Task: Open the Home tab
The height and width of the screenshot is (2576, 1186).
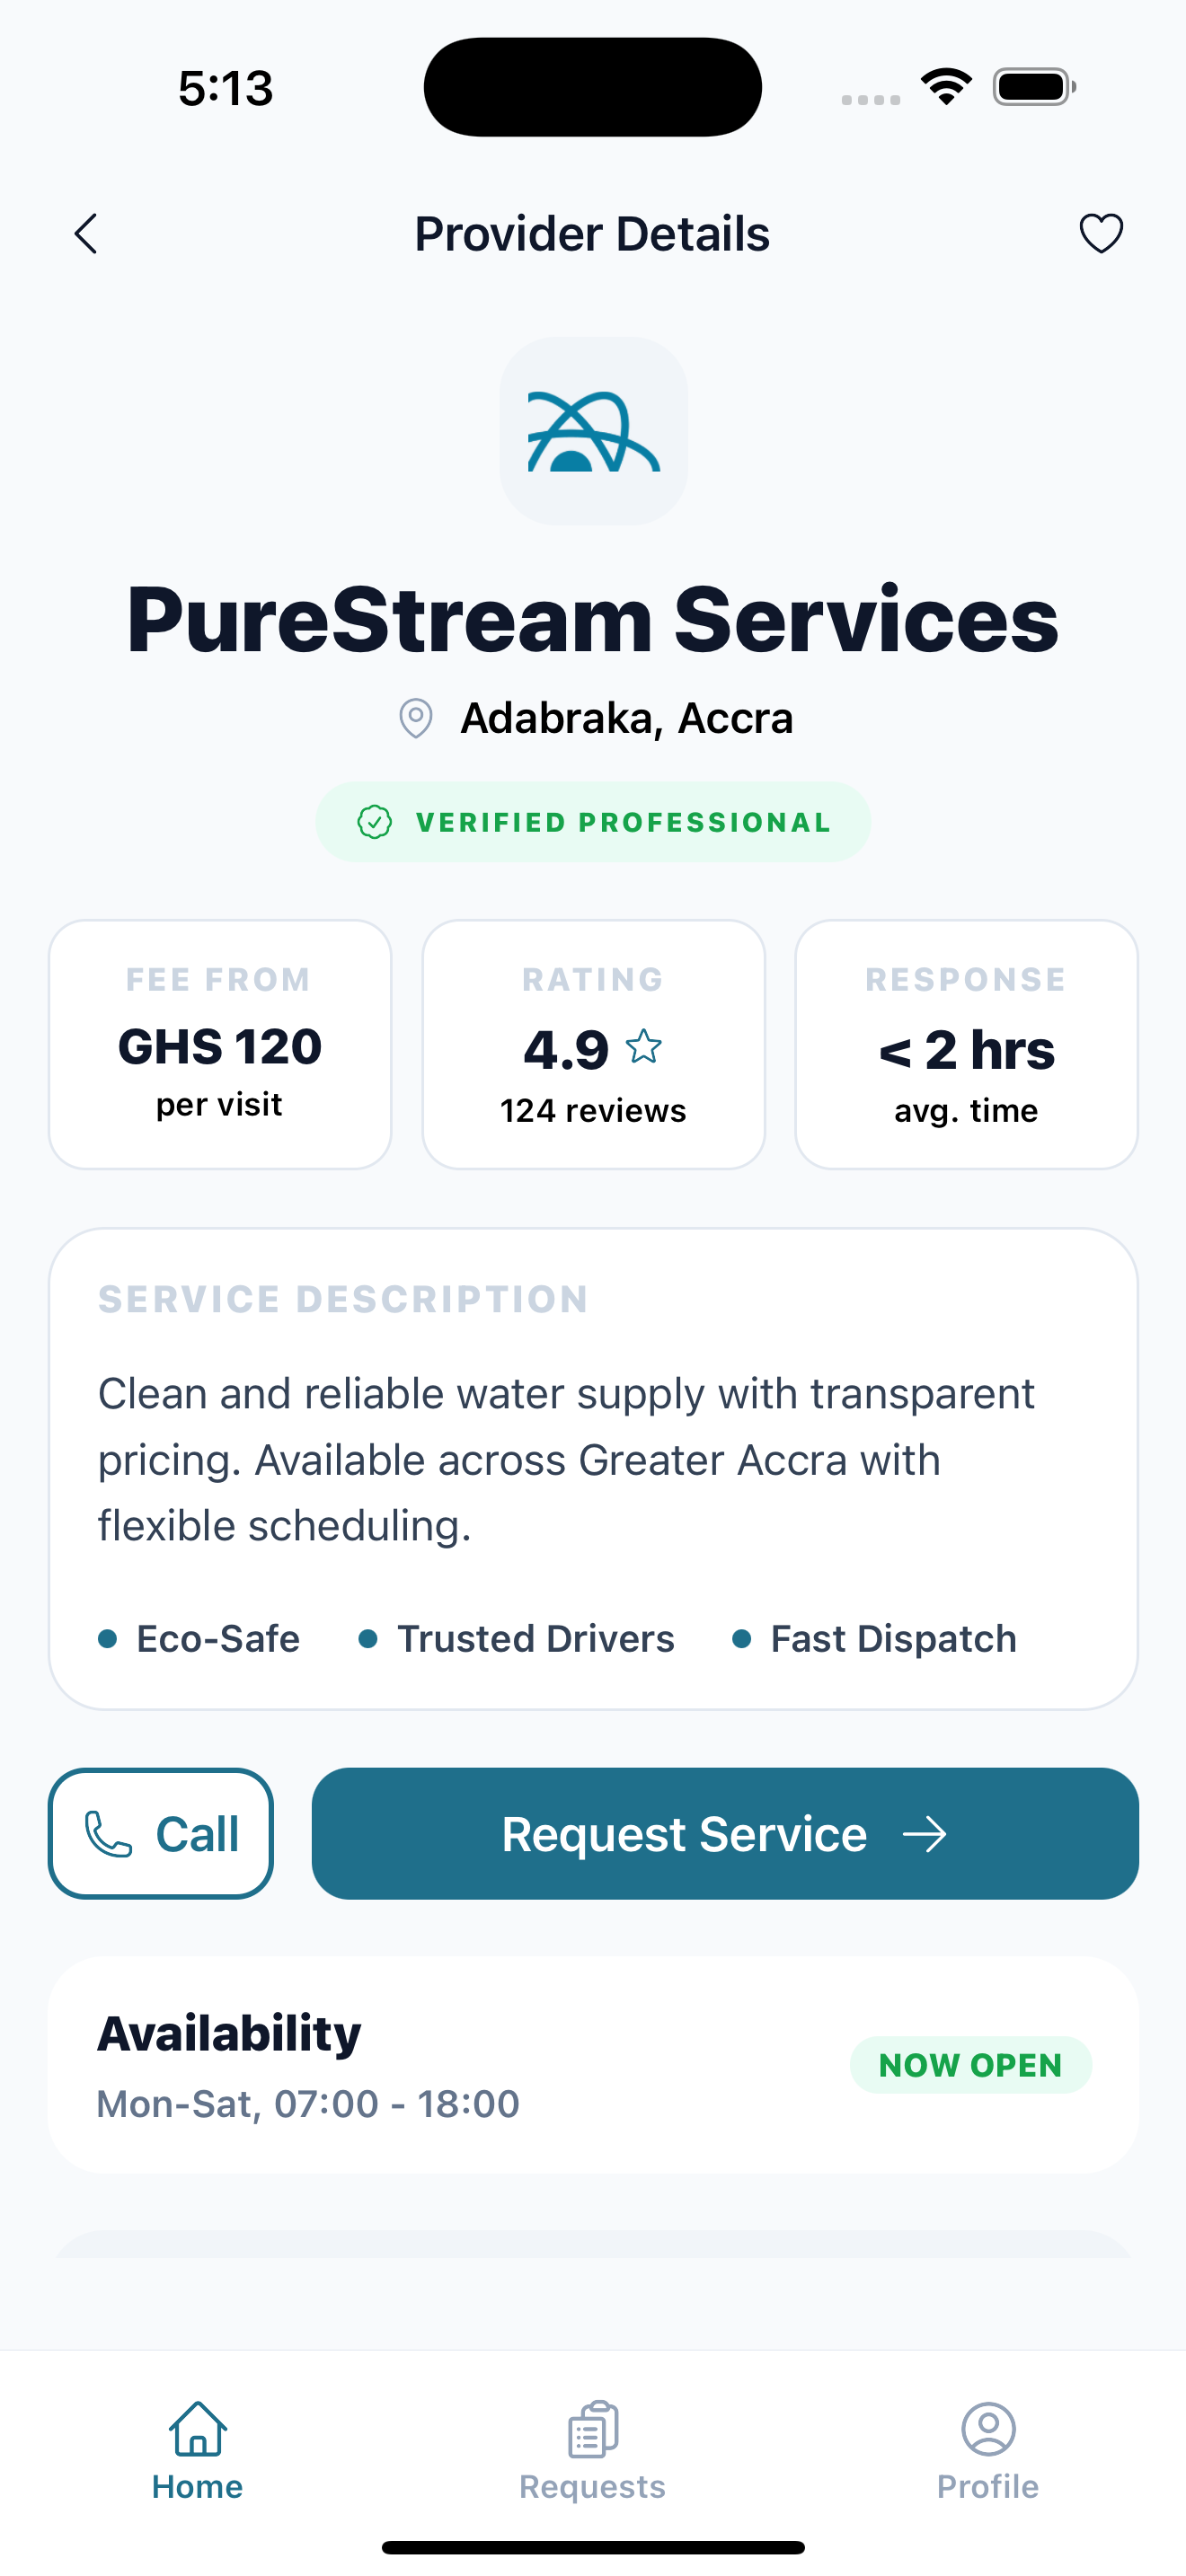Action: pyautogui.click(x=197, y=2450)
